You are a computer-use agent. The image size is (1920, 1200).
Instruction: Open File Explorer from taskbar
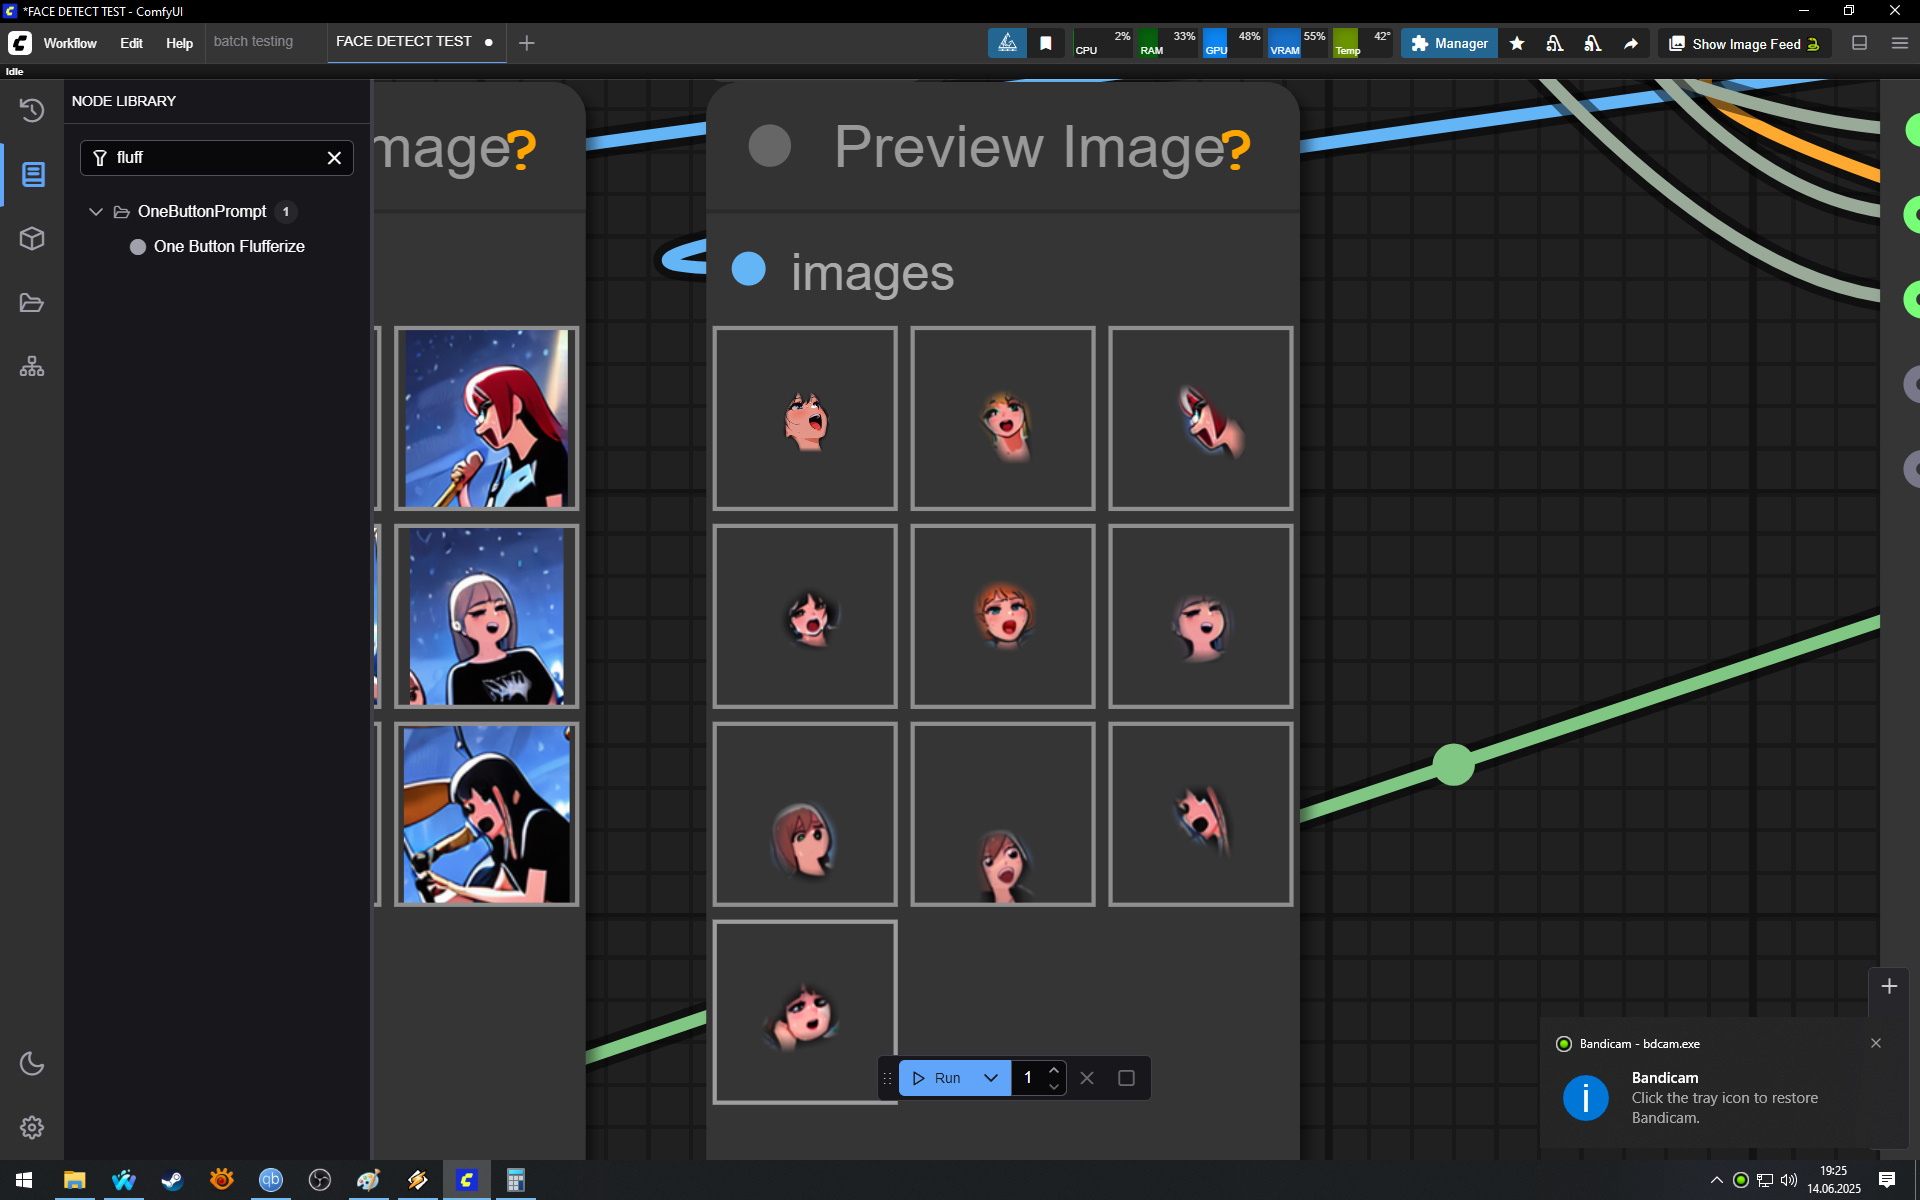pyautogui.click(x=75, y=1180)
